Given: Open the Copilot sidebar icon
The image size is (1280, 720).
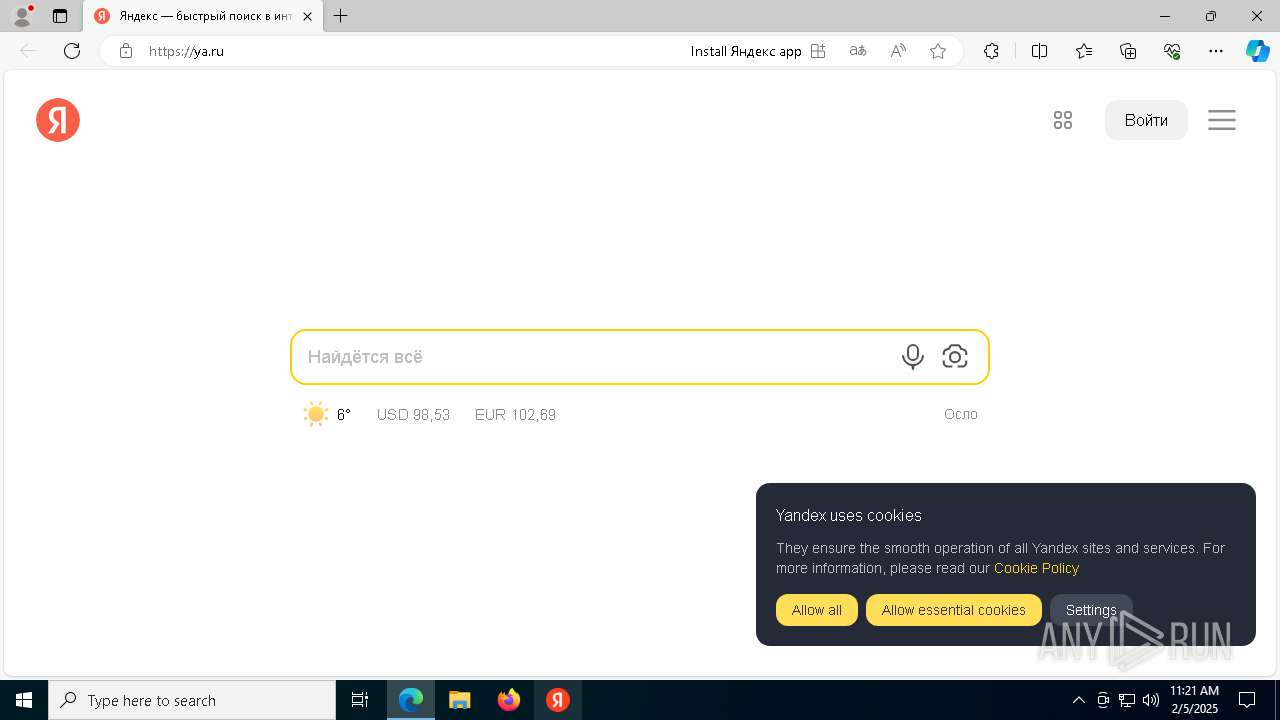Looking at the screenshot, I should 1257,51.
